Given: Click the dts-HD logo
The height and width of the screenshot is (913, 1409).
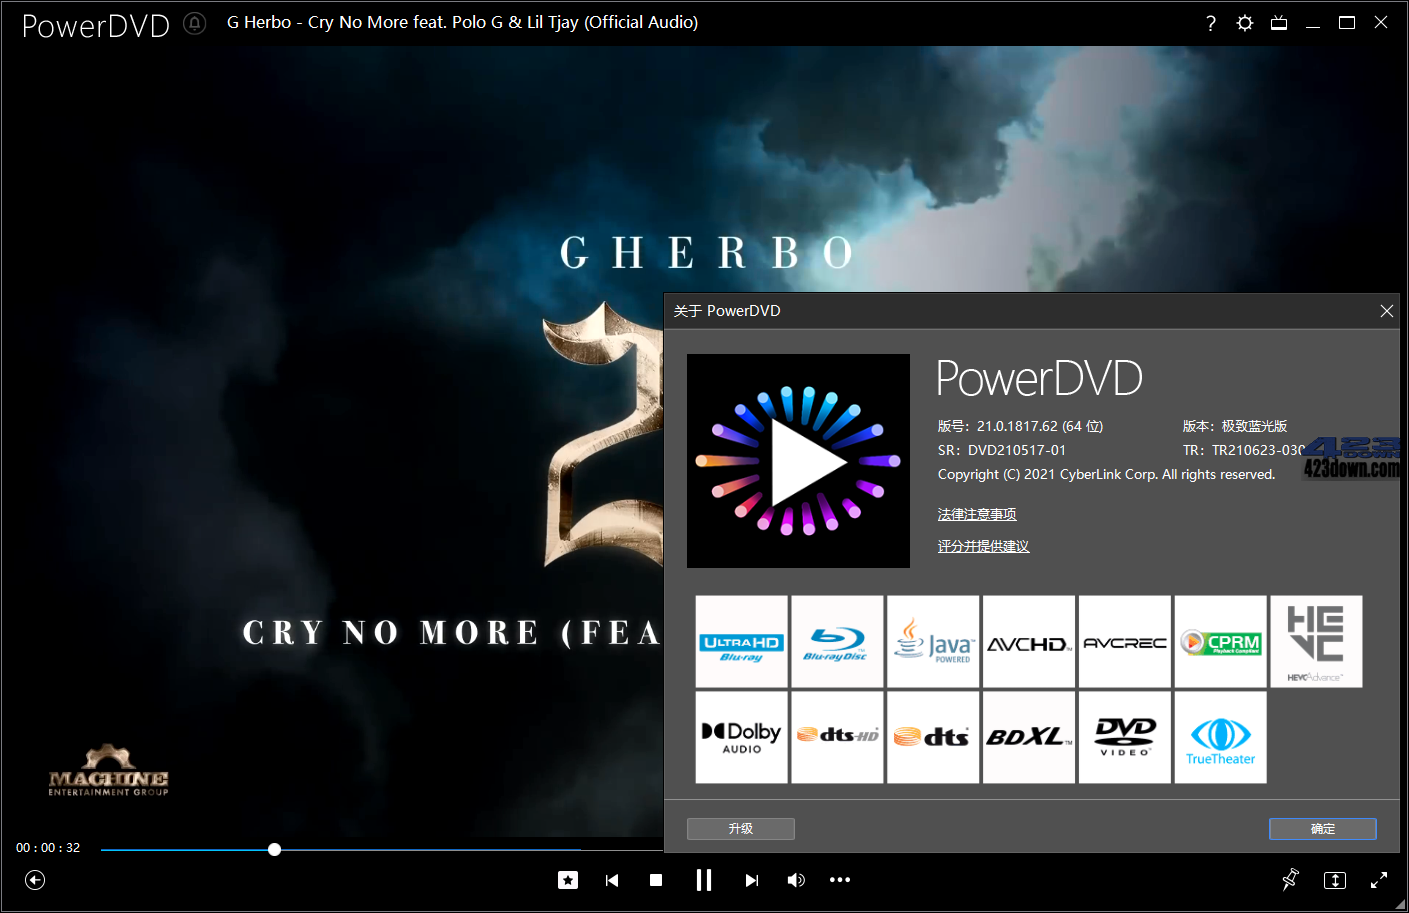Looking at the screenshot, I should tap(837, 737).
